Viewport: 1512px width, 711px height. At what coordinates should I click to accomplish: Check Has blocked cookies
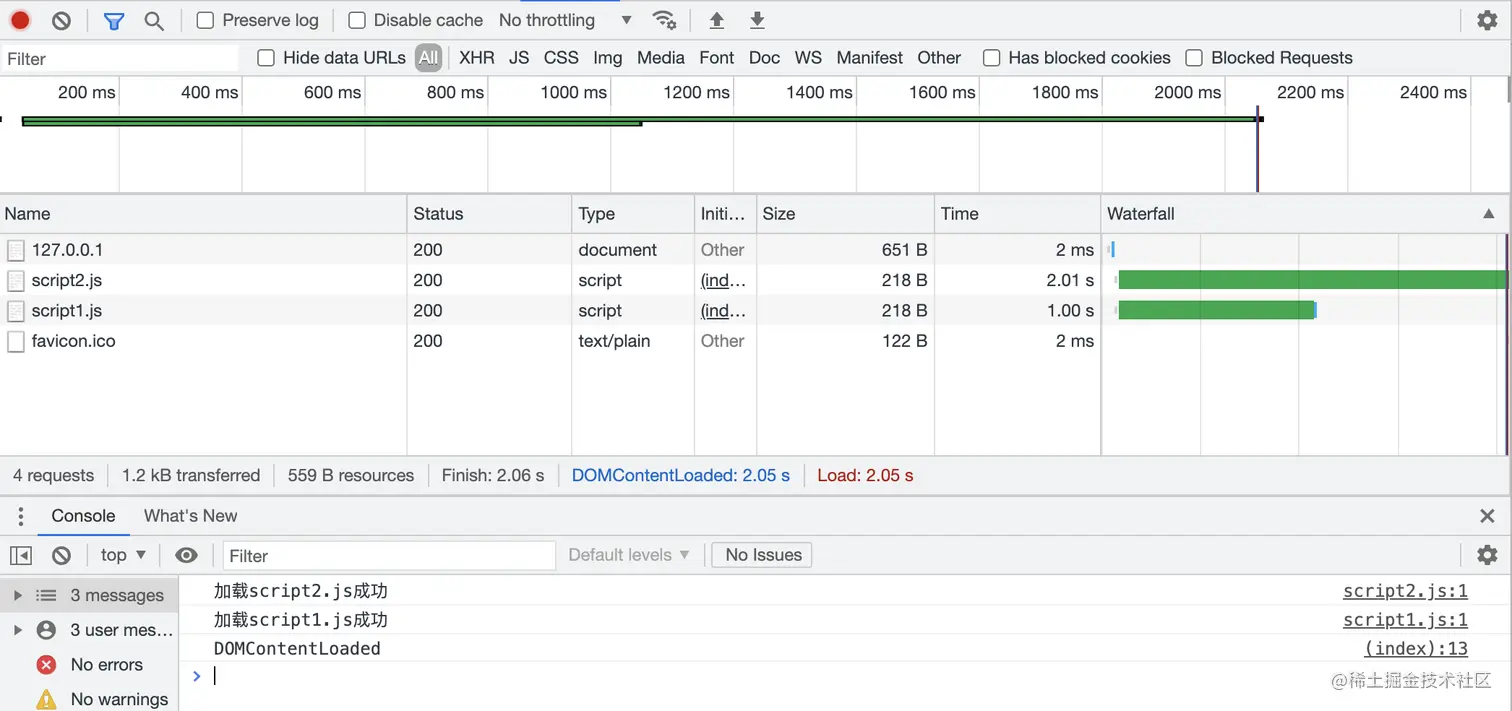tap(991, 58)
